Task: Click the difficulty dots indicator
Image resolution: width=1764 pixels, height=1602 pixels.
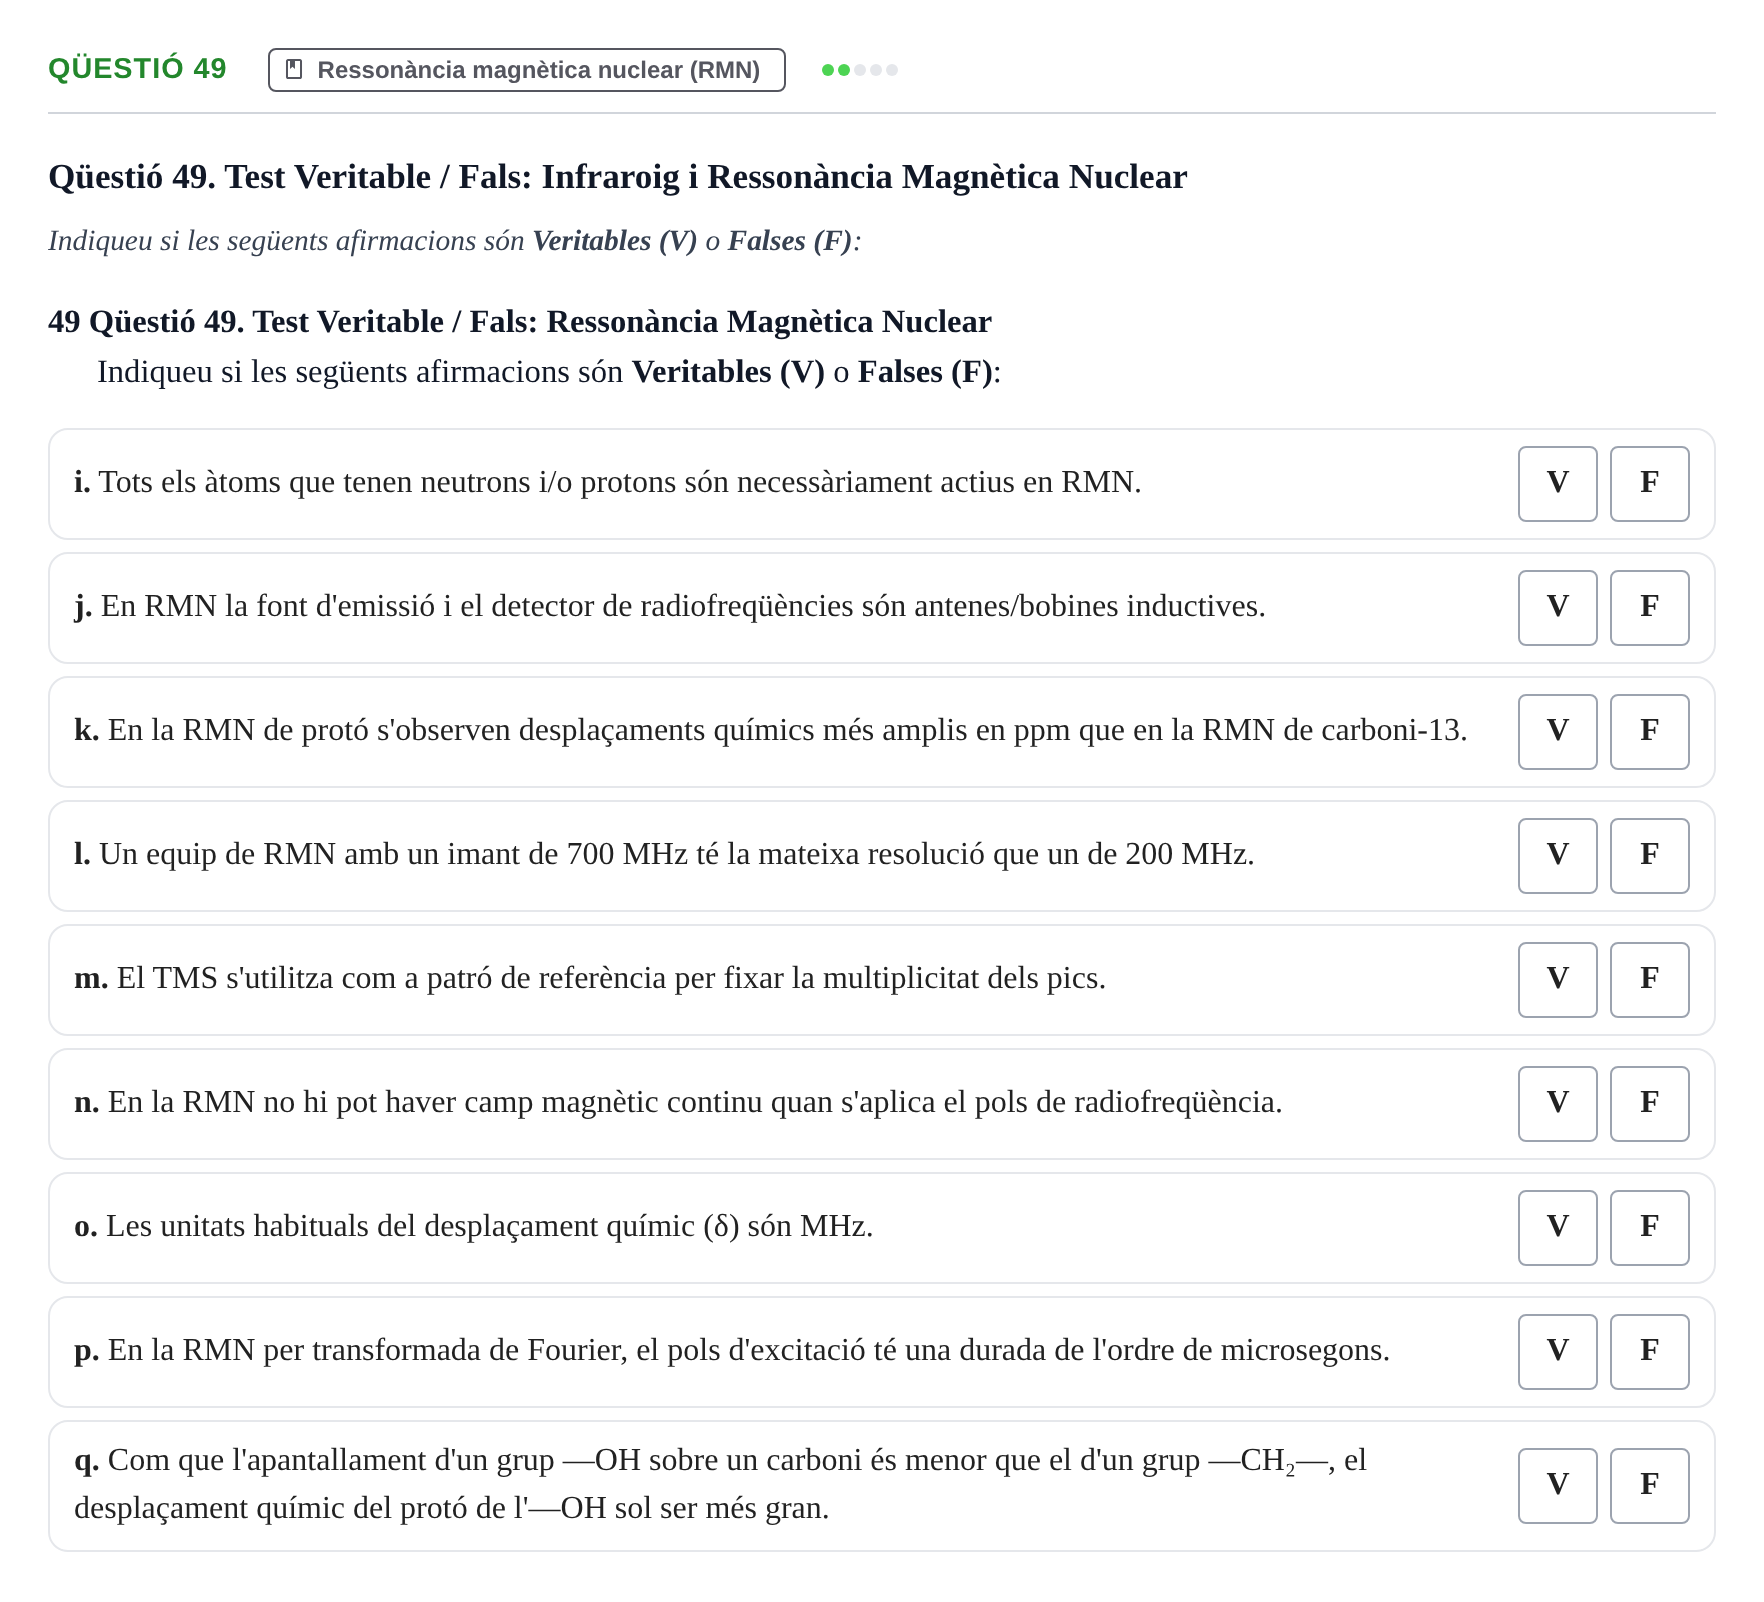Action: [860, 70]
